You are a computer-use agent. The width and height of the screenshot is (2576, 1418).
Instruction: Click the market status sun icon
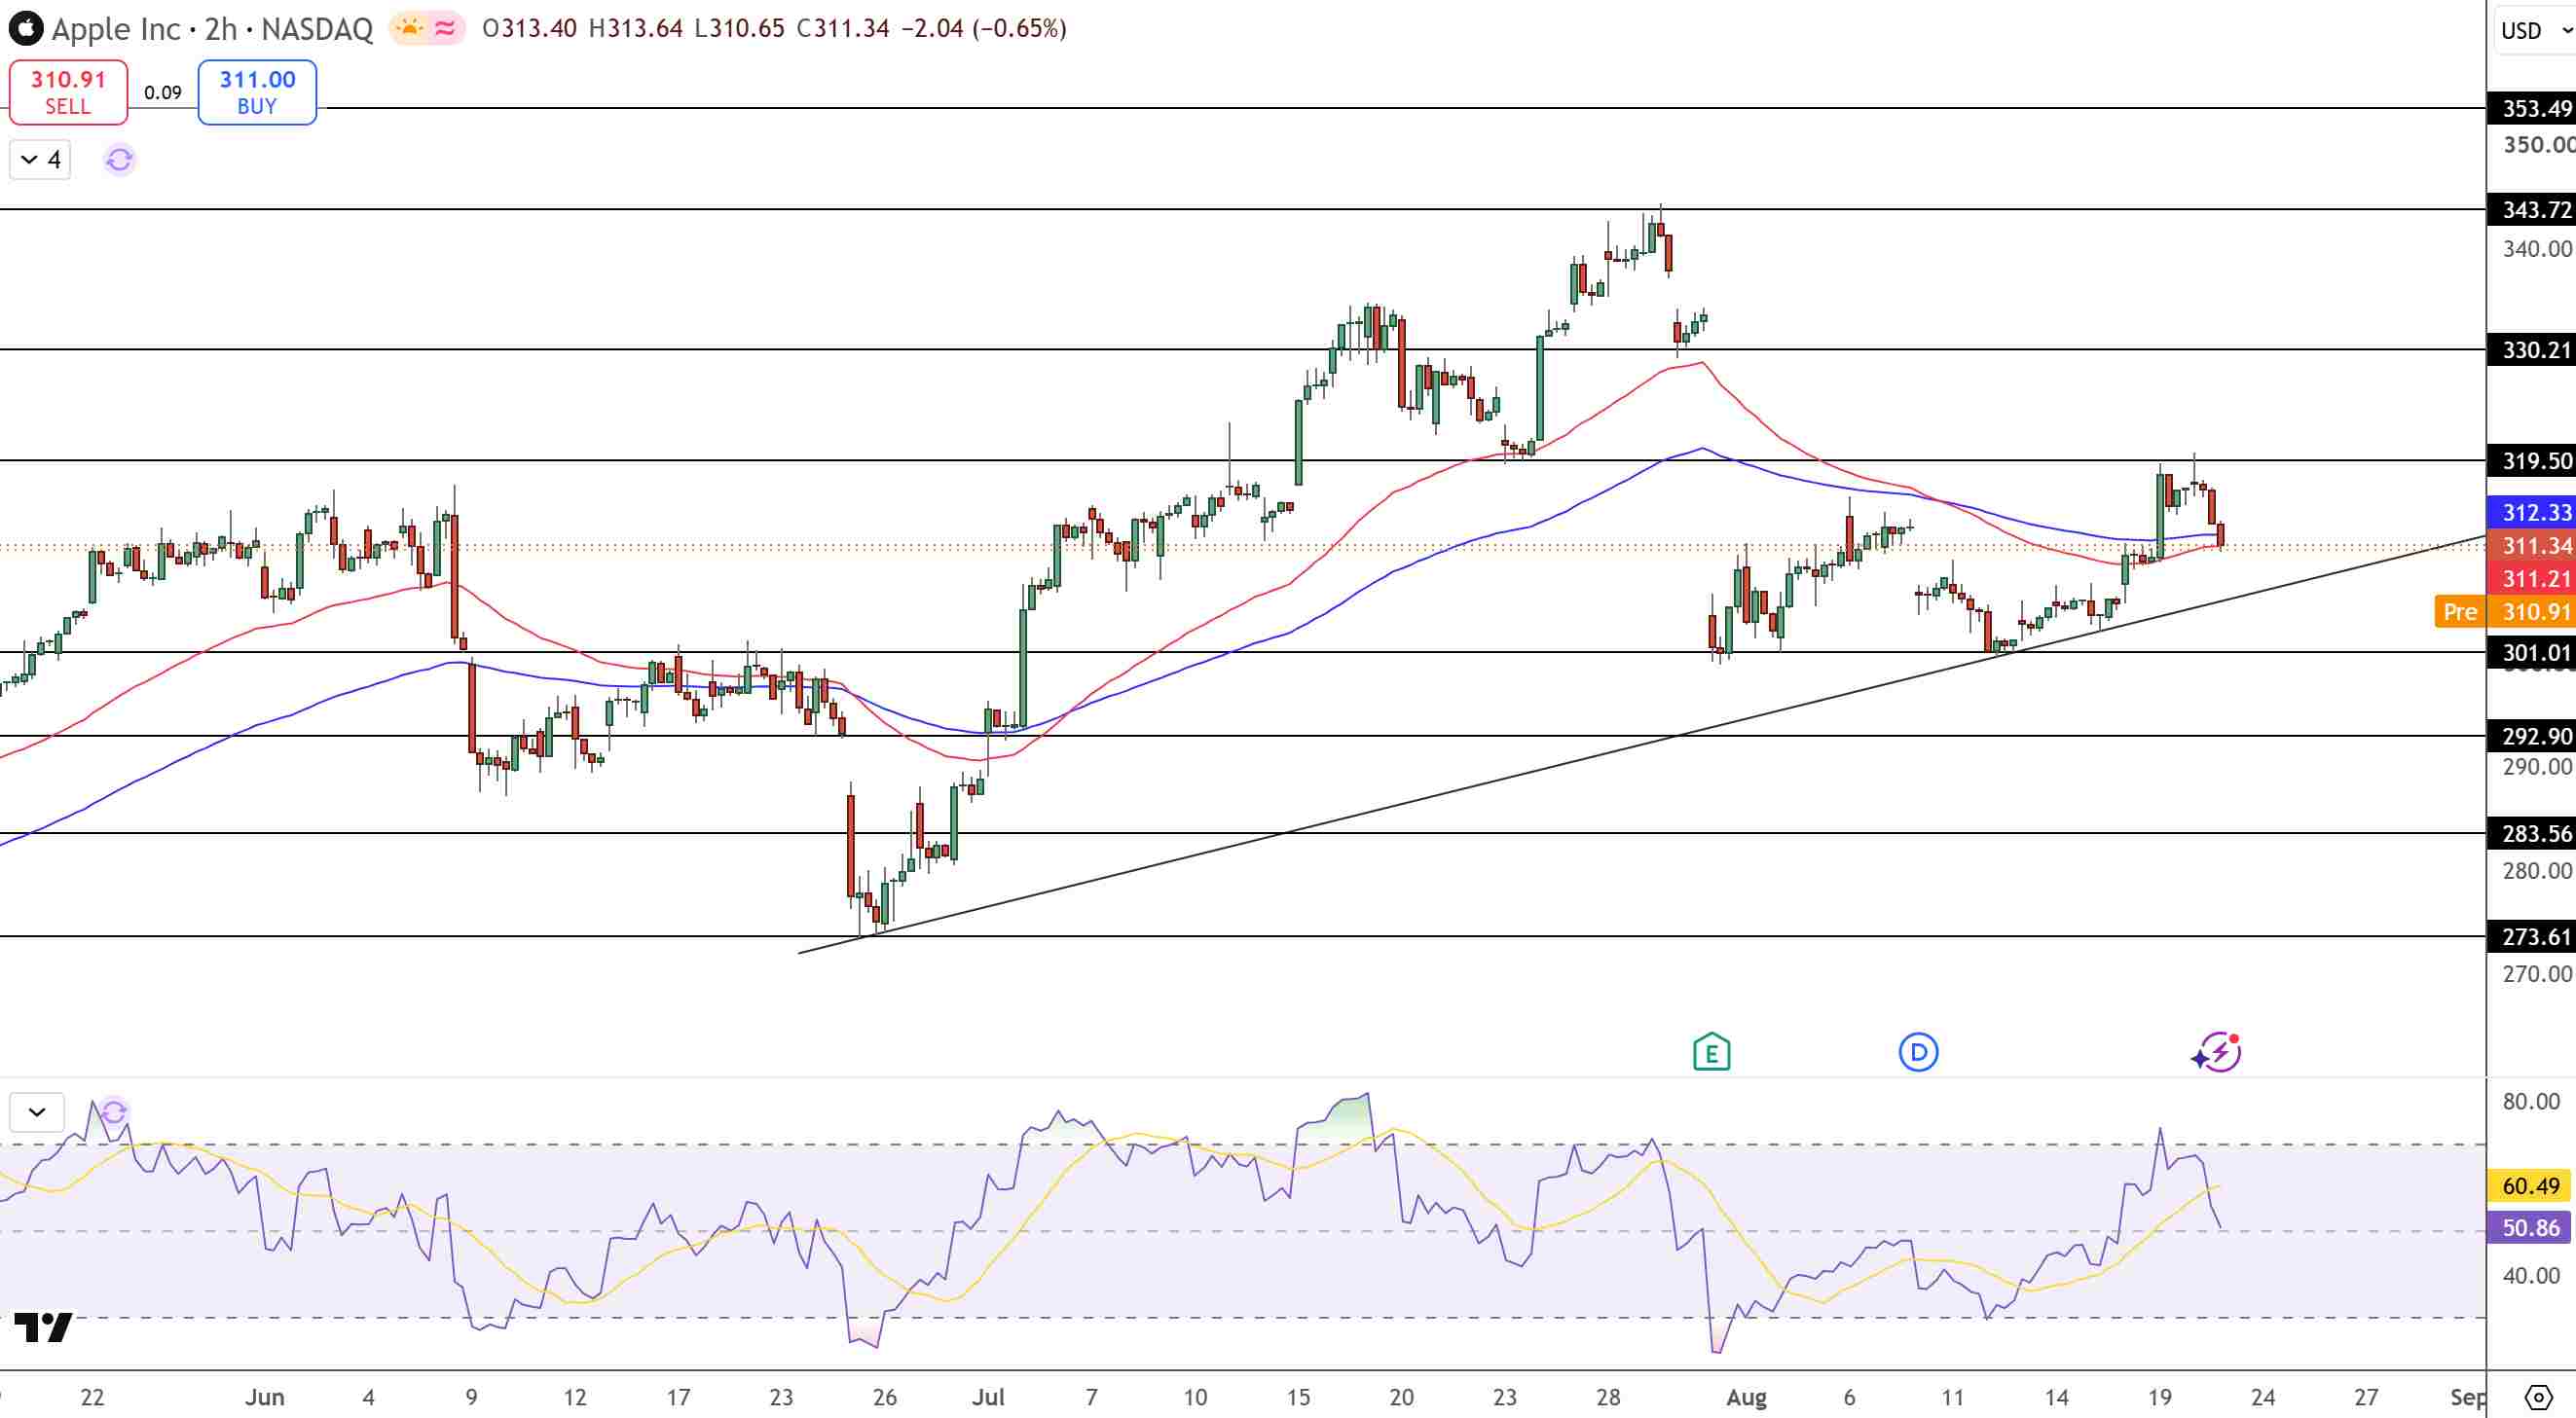(409, 28)
